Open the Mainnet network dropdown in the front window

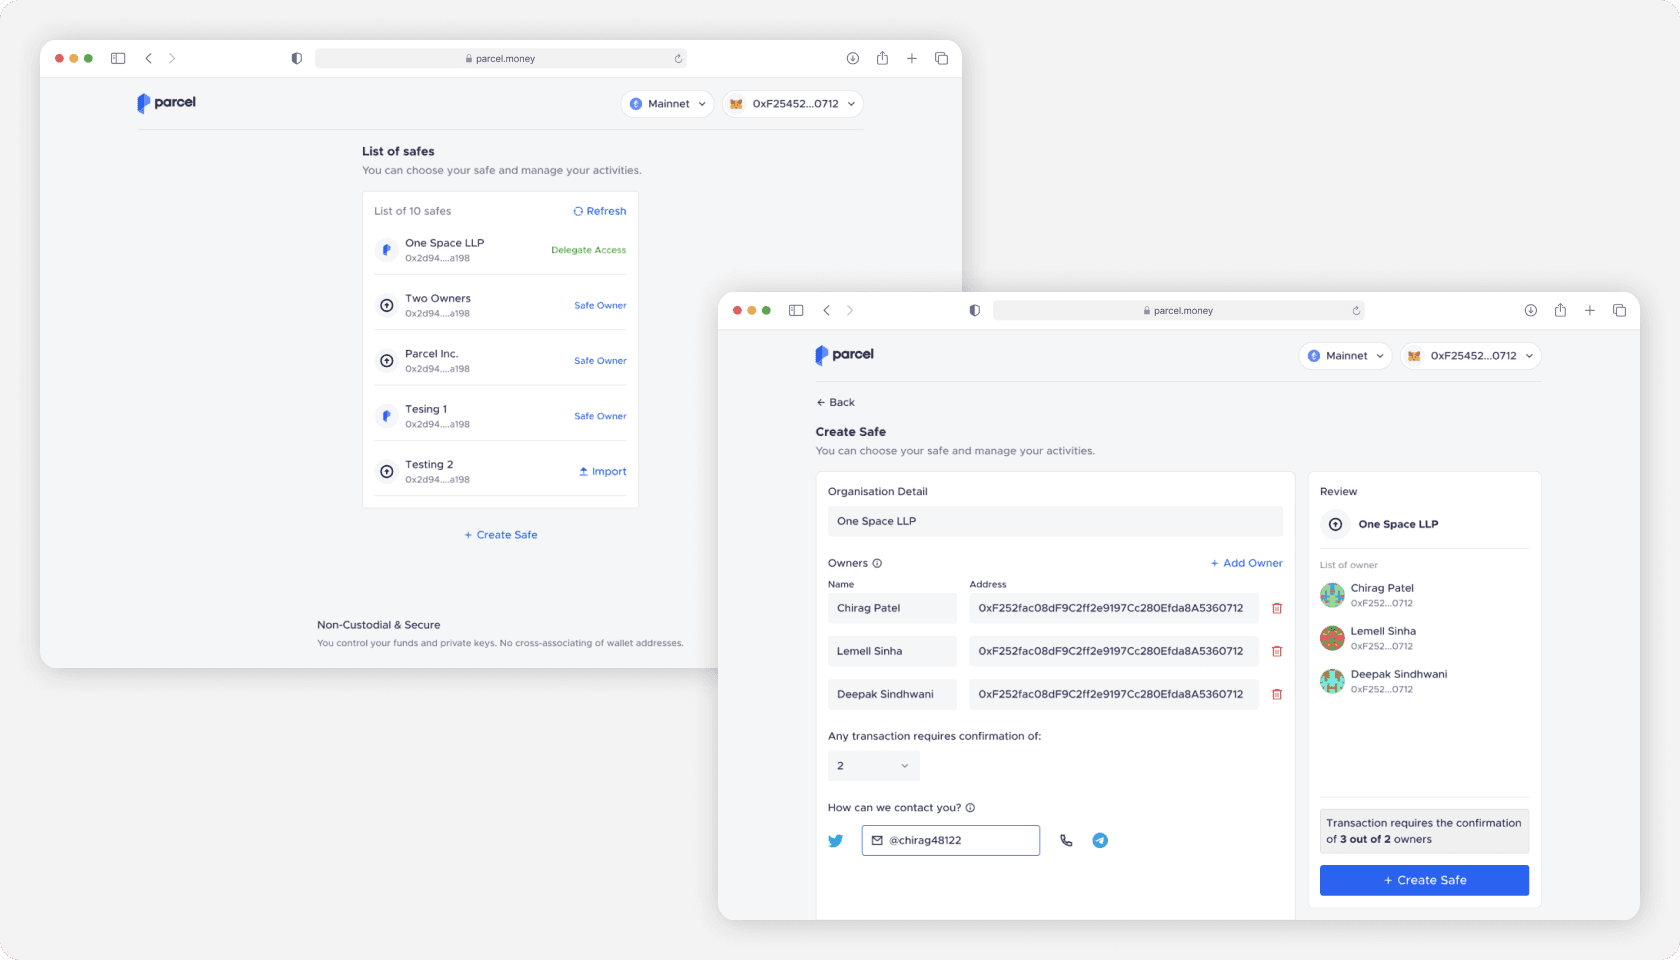pyautogui.click(x=1345, y=356)
